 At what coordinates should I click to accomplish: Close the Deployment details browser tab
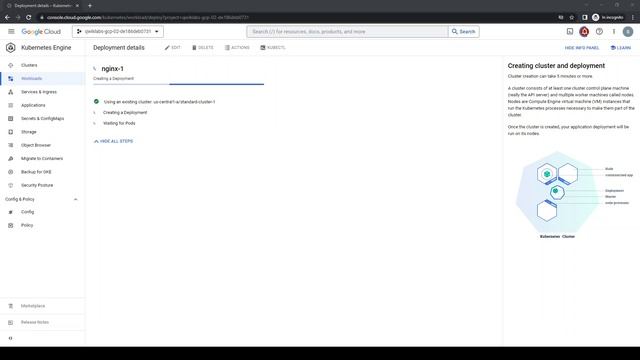pos(77,6)
